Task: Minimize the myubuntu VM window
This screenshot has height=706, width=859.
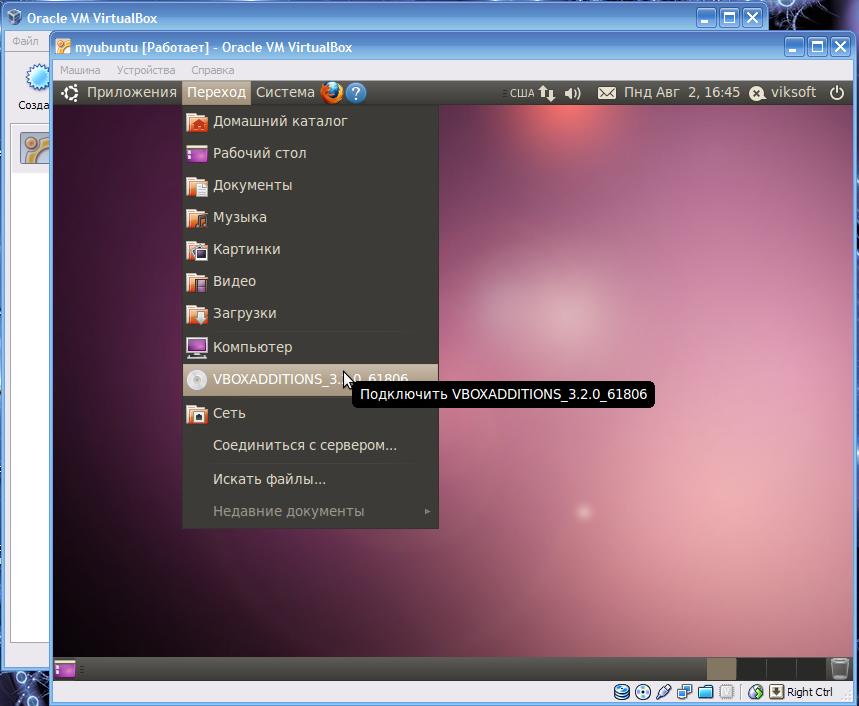Action: click(793, 47)
